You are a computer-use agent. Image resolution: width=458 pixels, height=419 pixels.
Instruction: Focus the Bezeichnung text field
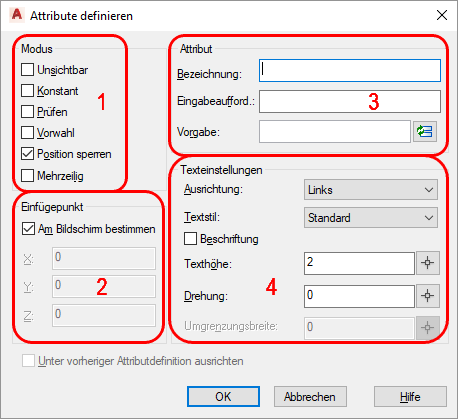tap(350, 71)
